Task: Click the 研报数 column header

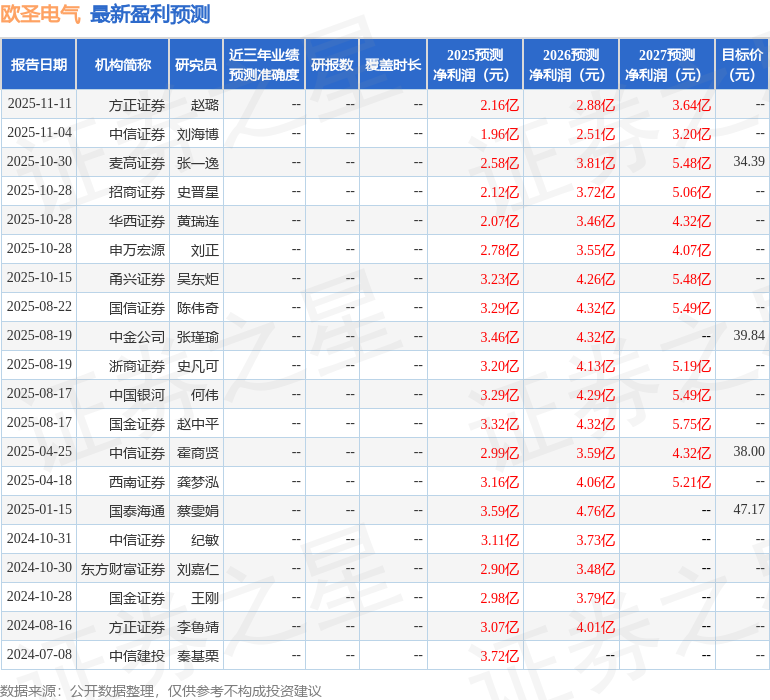Action: (x=332, y=65)
